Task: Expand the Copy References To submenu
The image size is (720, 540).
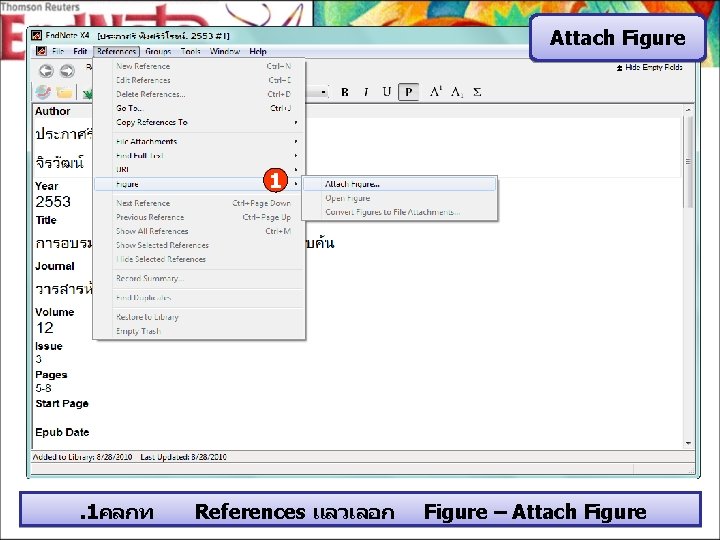Action: 199,123
